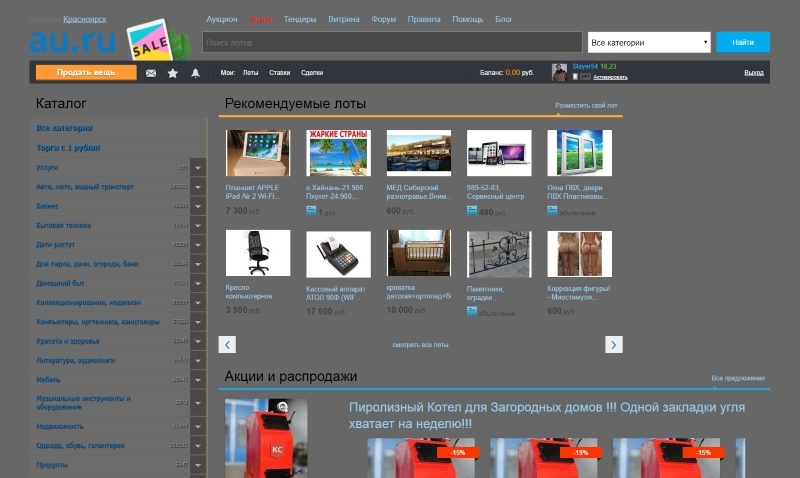Click the Красноярск city link
Image resolution: width=800 pixels, height=478 pixels.
85,19
